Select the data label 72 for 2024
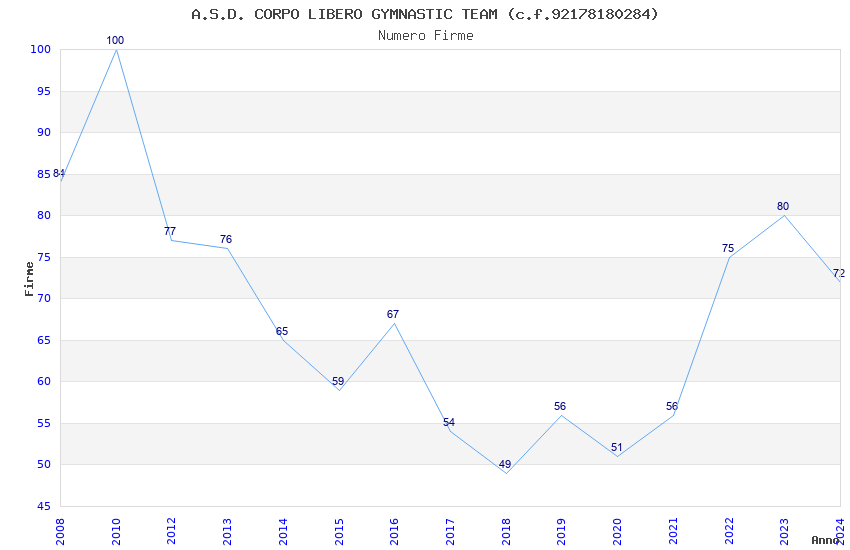850x550 pixels. pos(839,274)
